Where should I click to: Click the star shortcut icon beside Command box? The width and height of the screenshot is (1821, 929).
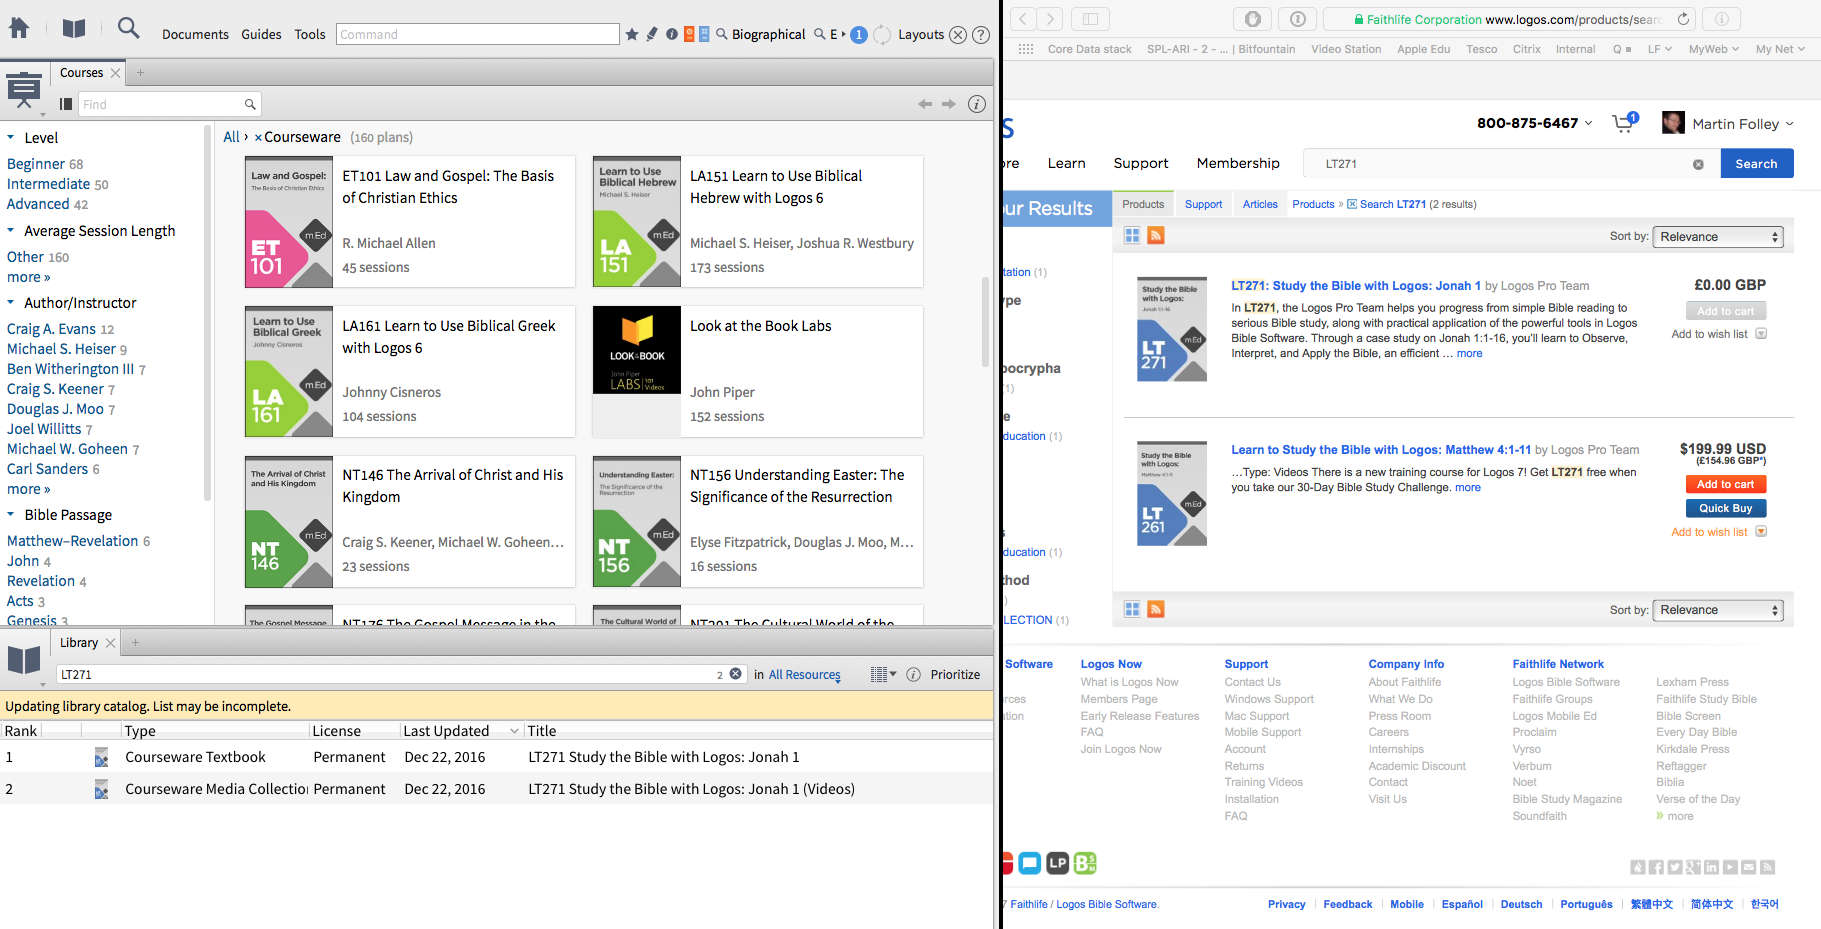point(632,34)
